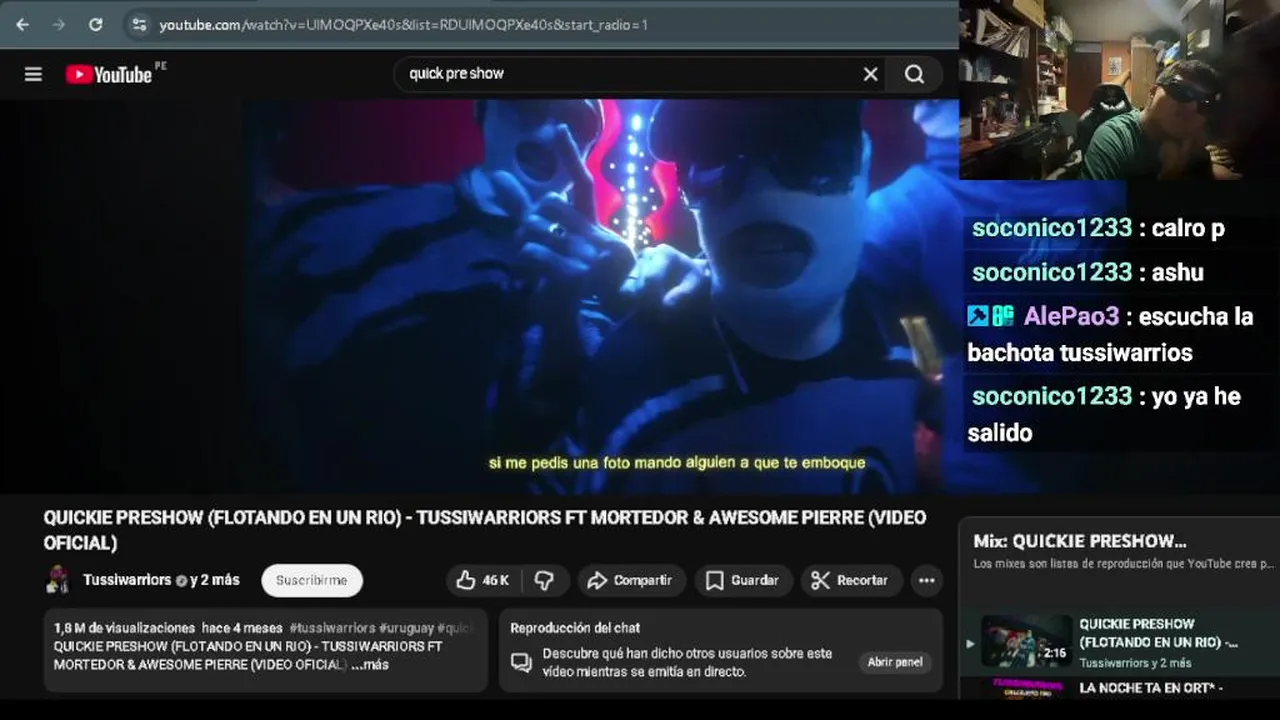Run search with magnifying glass button
This screenshot has height=720, width=1280.
click(x=914, y=74)
